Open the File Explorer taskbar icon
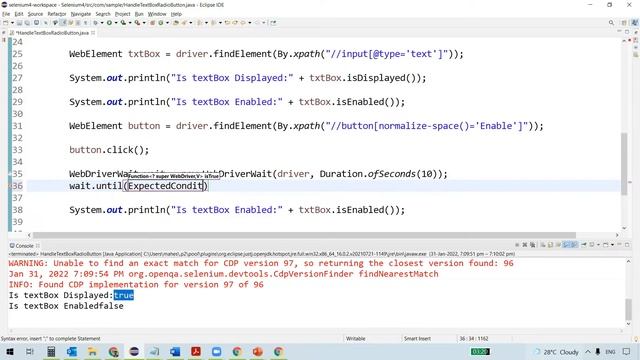 [92, 351]
